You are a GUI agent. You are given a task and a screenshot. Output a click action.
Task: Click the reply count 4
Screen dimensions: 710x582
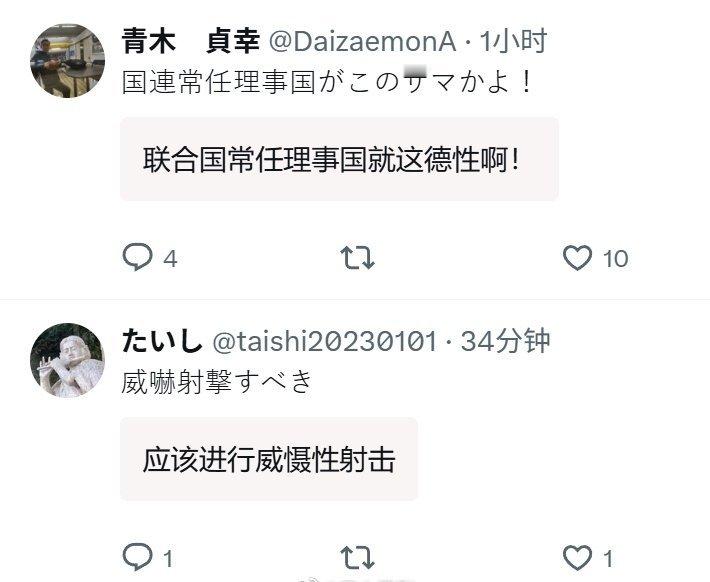coord(170,259)
